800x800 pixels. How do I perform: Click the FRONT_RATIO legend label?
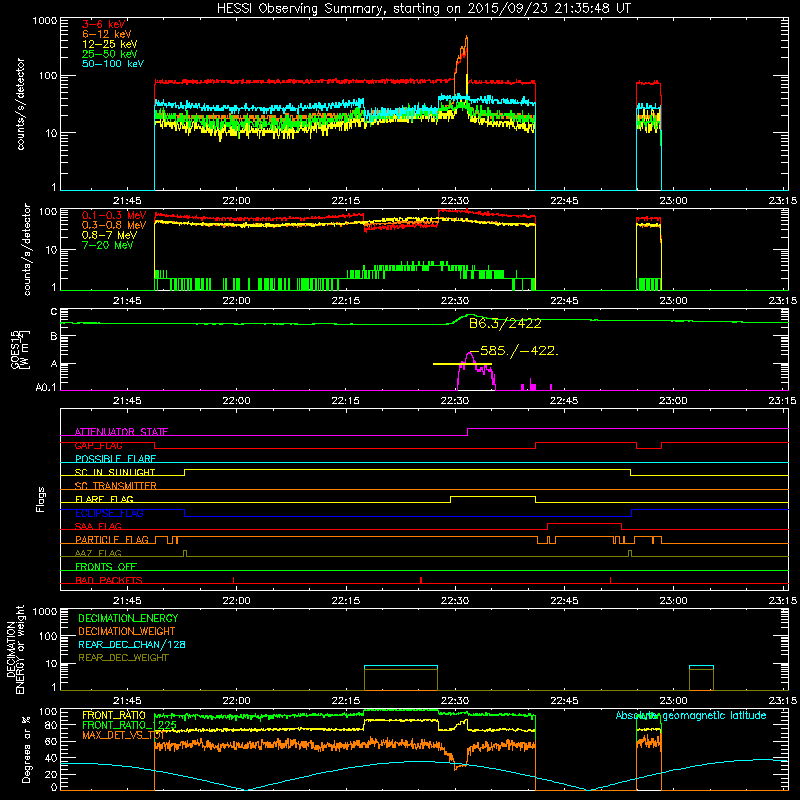tap(114, 715)
